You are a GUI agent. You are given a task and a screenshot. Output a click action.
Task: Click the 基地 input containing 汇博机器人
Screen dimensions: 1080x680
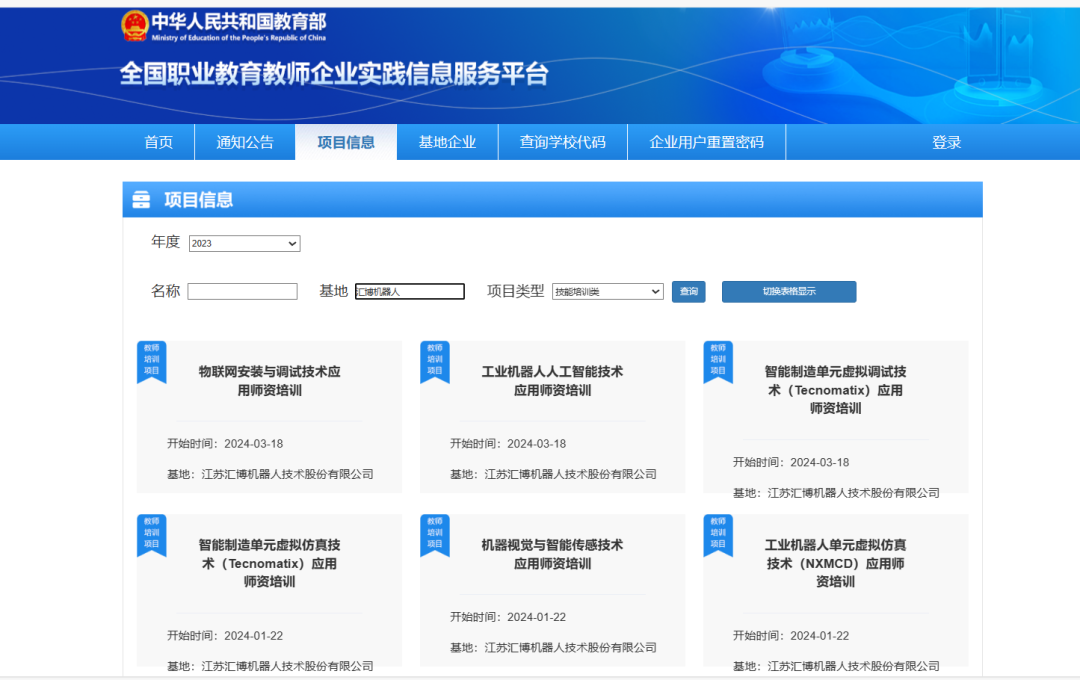(410, 292)
